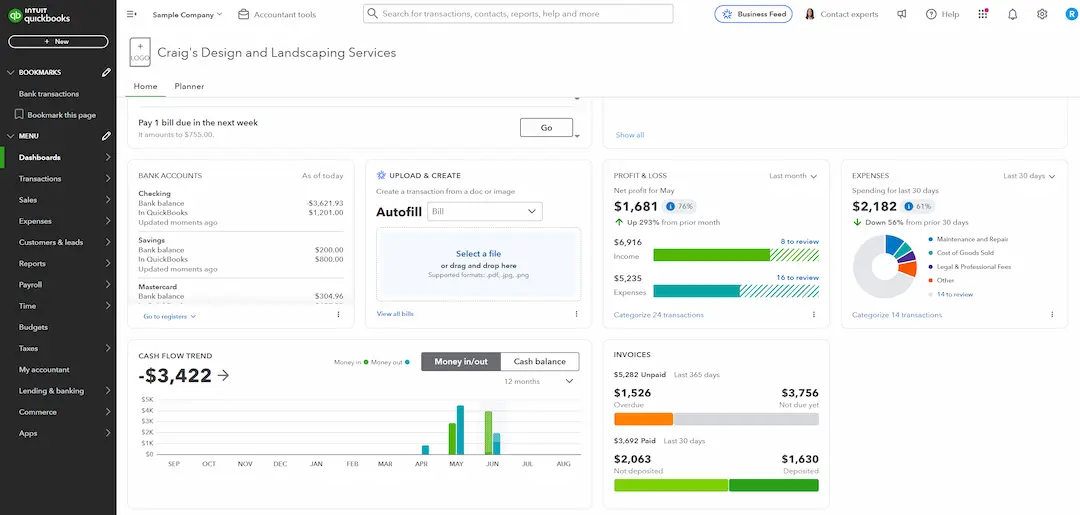Open the user profile avatar R

tap(1070, 14)
